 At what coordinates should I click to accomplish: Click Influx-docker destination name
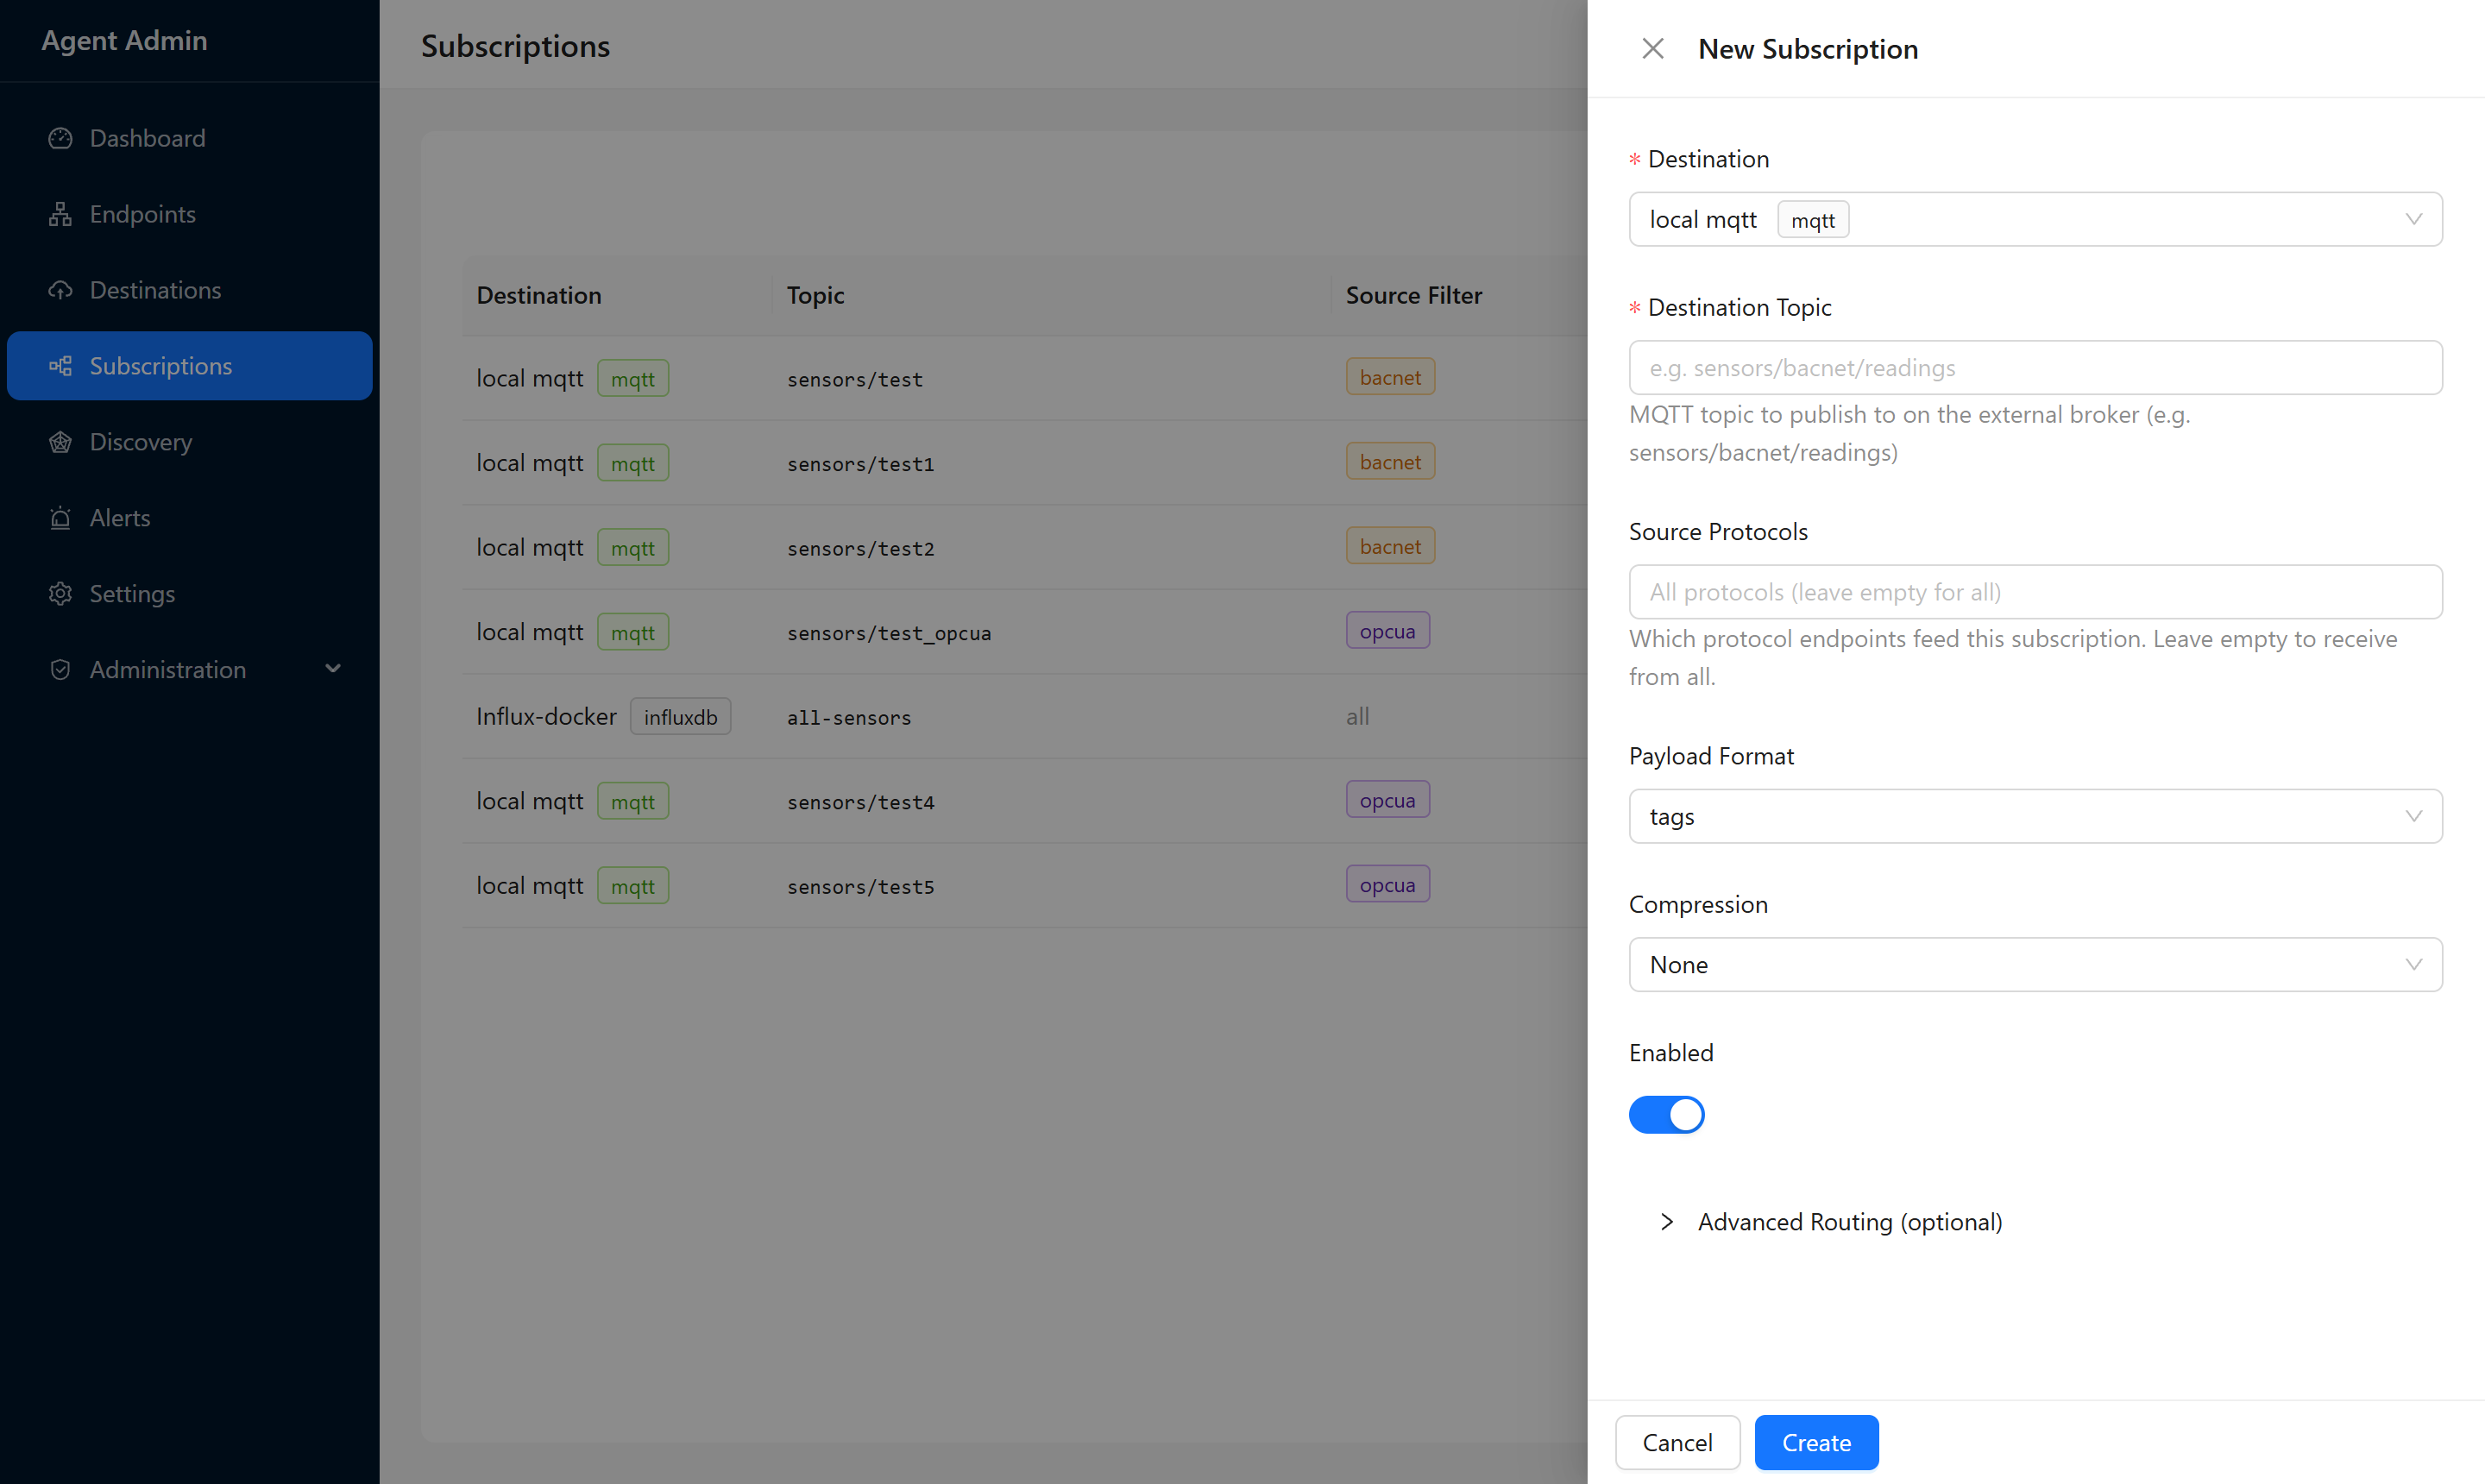(546, 716)
